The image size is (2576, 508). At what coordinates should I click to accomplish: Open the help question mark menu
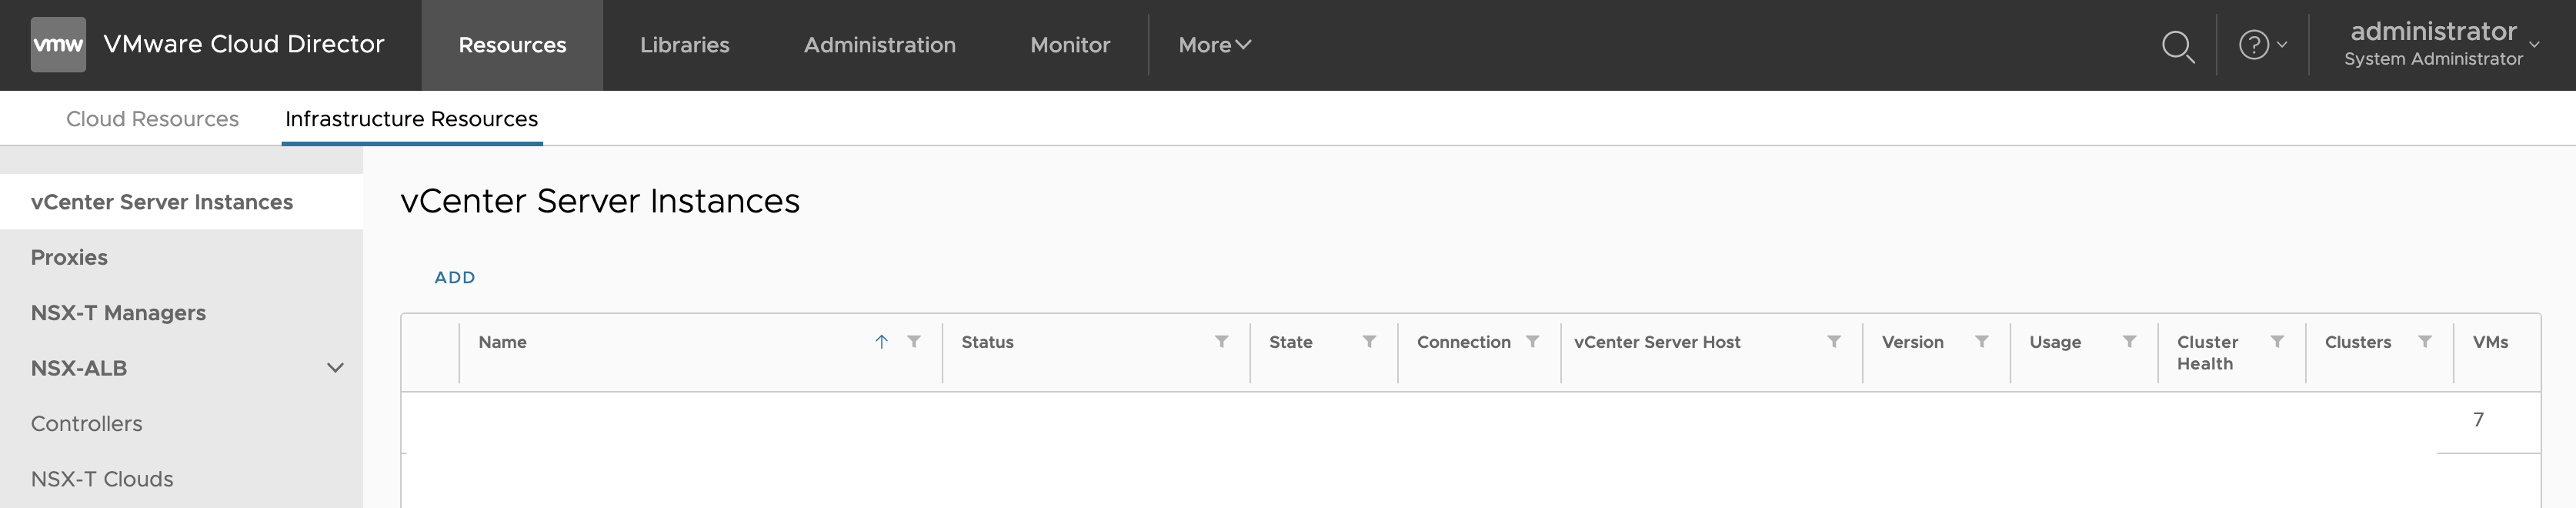(2262, 45)
